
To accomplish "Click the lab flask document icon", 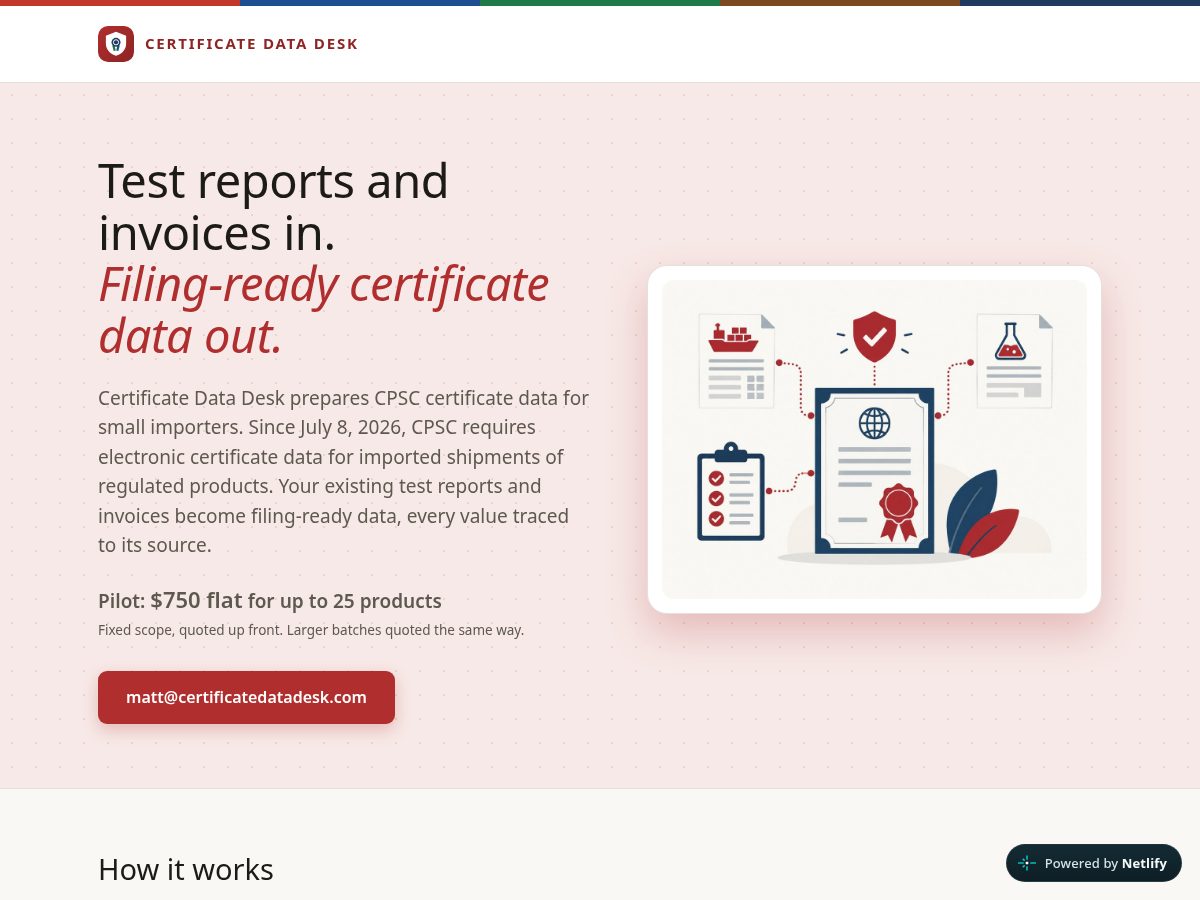I will pyautogui.click(x=1014, y=361).
